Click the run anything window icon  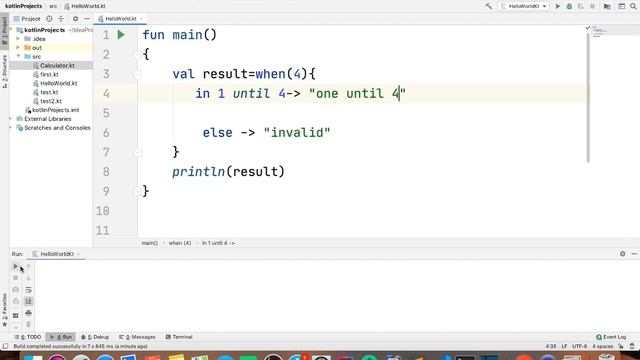621,6
